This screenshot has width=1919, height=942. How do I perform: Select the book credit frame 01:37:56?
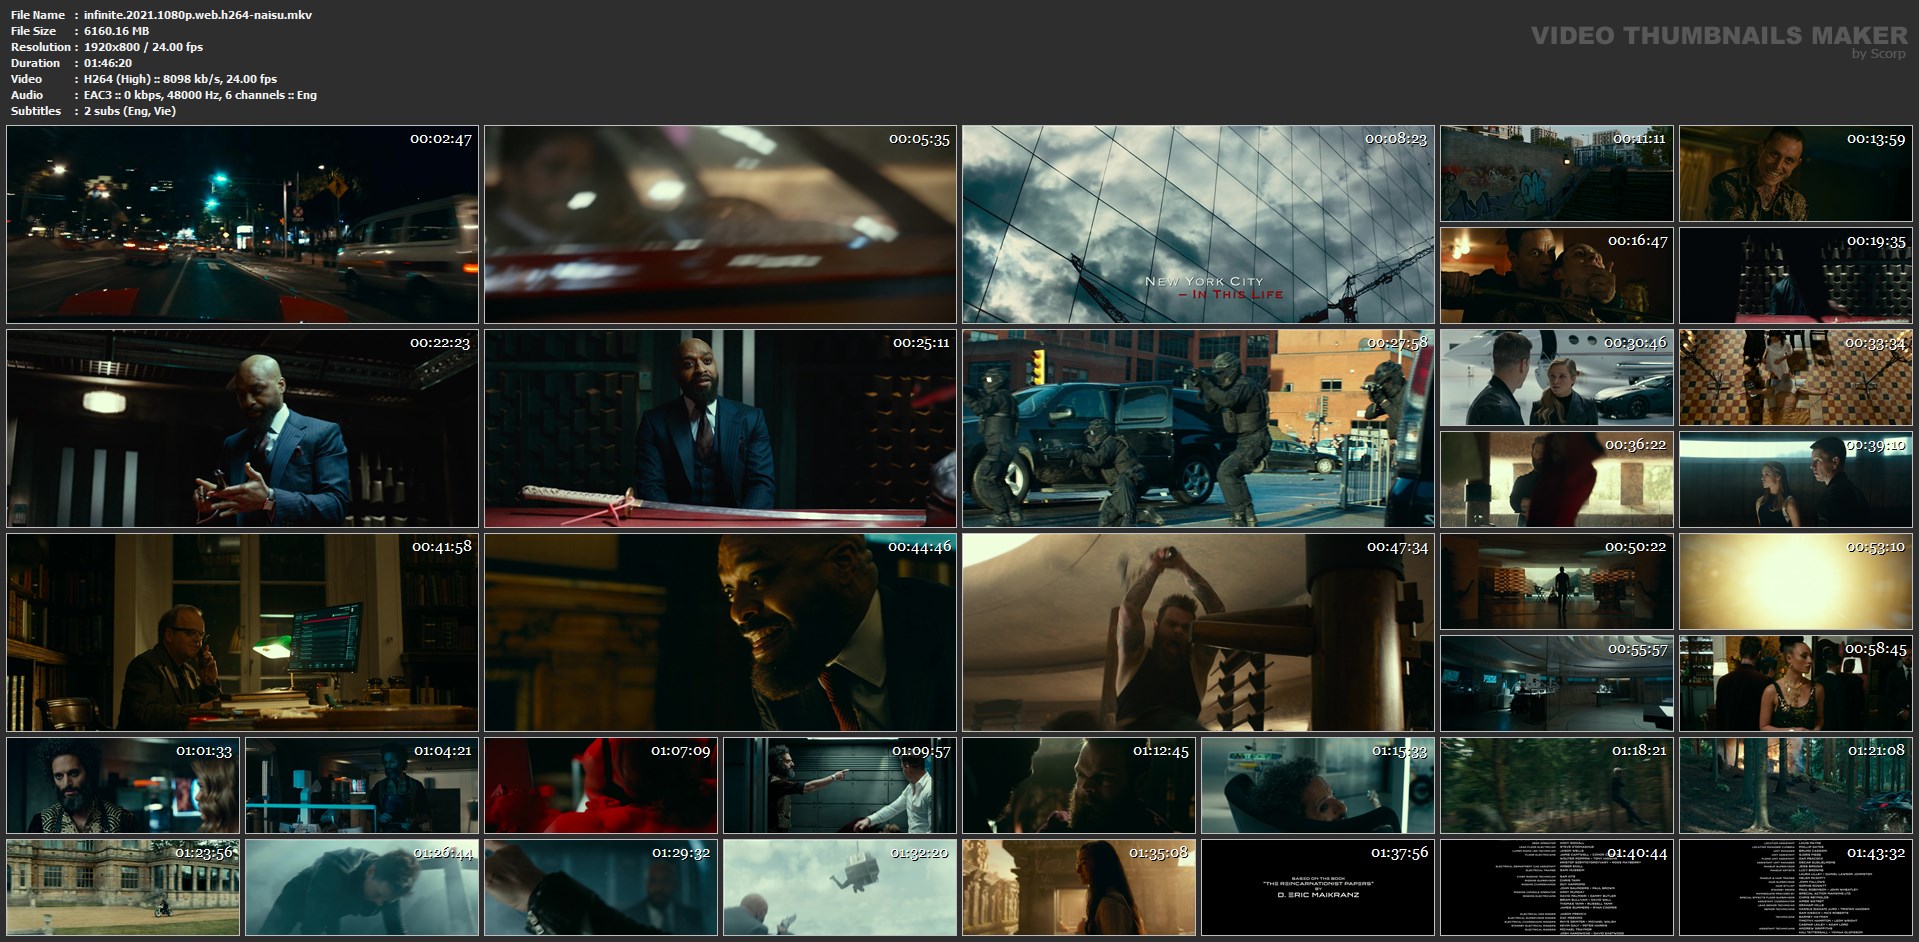(x=1318, y=888)
